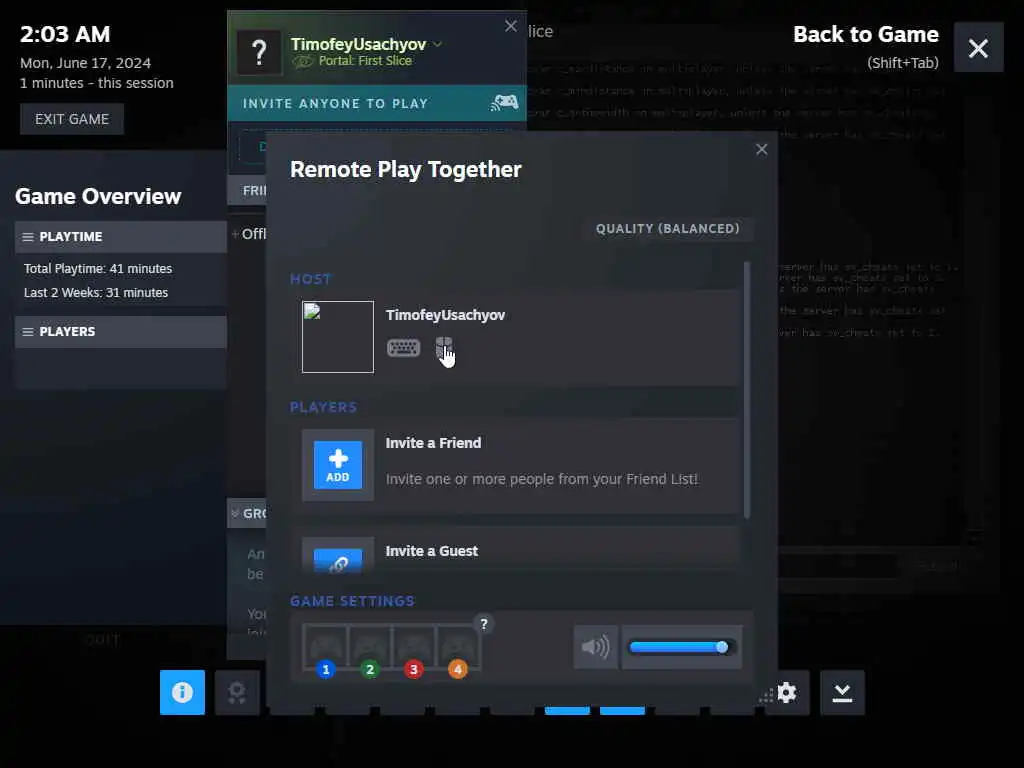Open the game settings help question mark
The height and width of the screenshot is (768, 1024).
[x=484, y=624]
